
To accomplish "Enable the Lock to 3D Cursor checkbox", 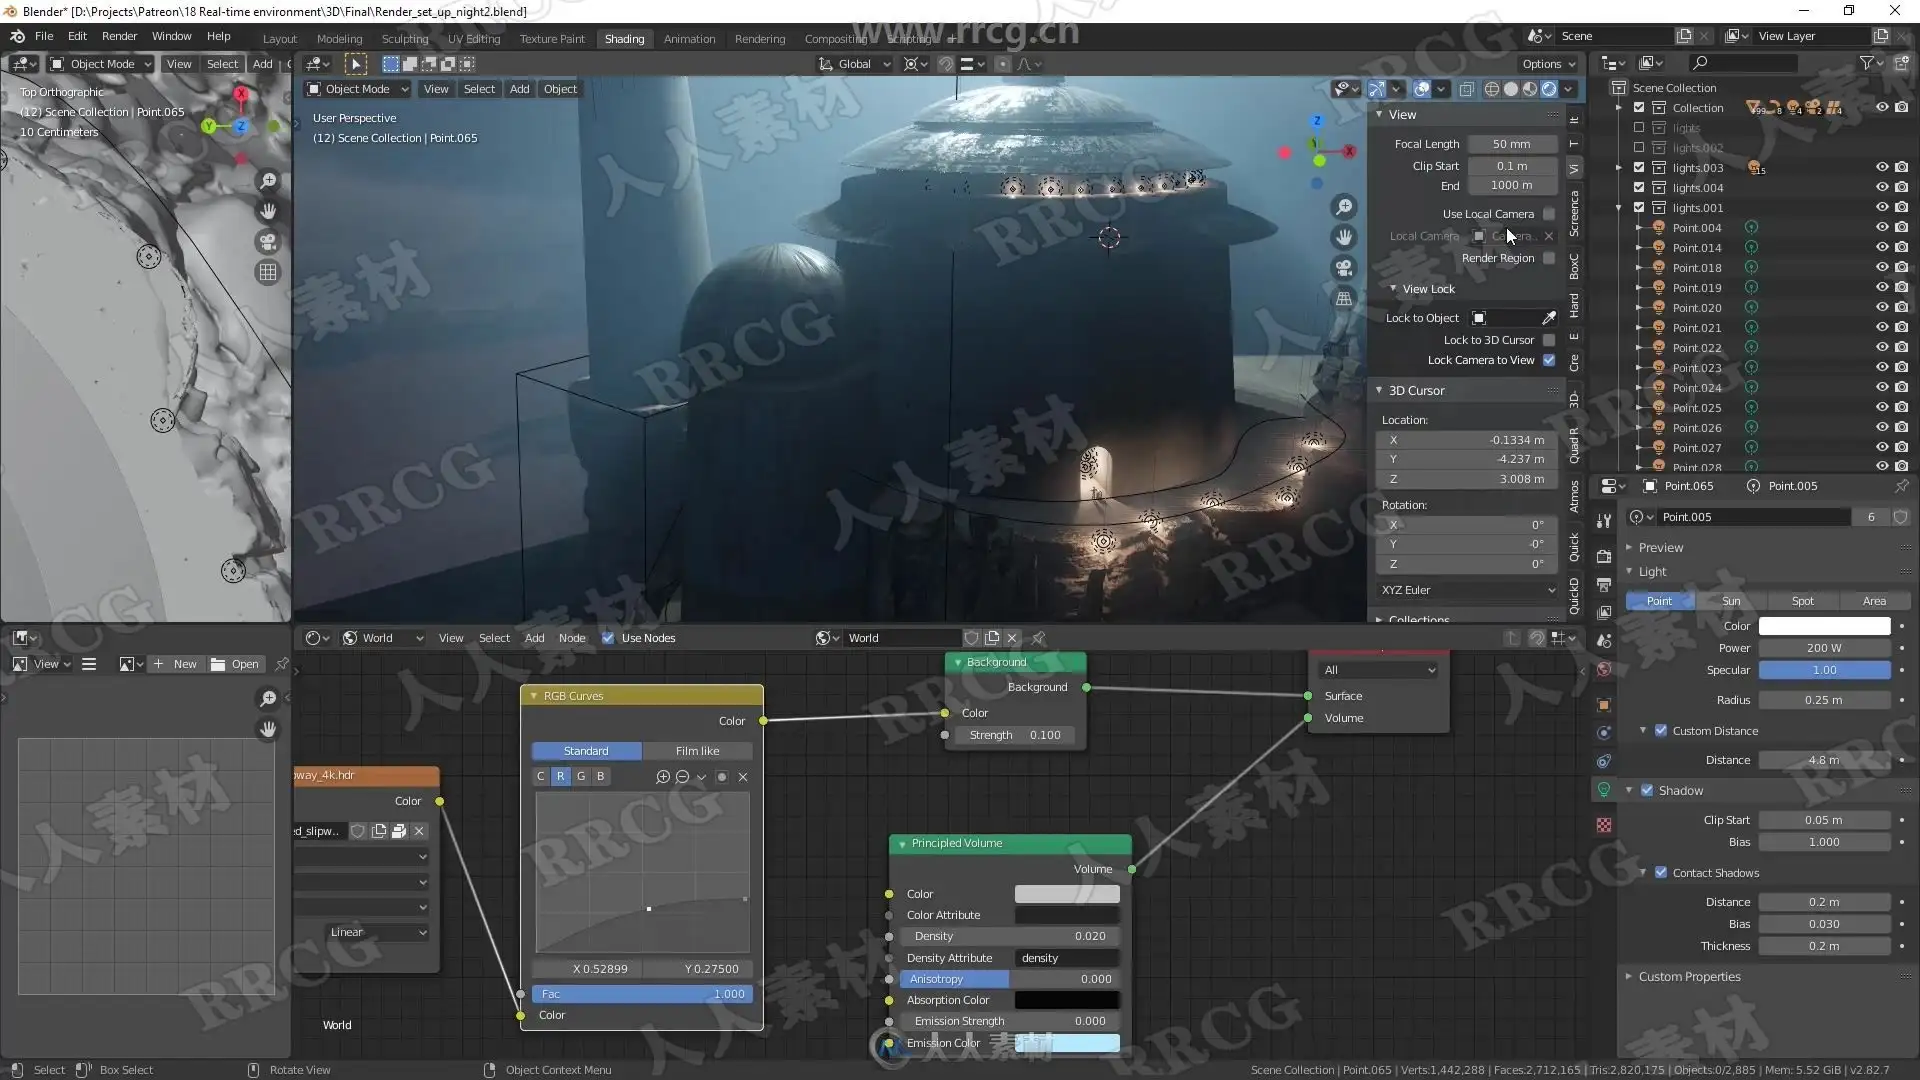I will (1549, 340).
